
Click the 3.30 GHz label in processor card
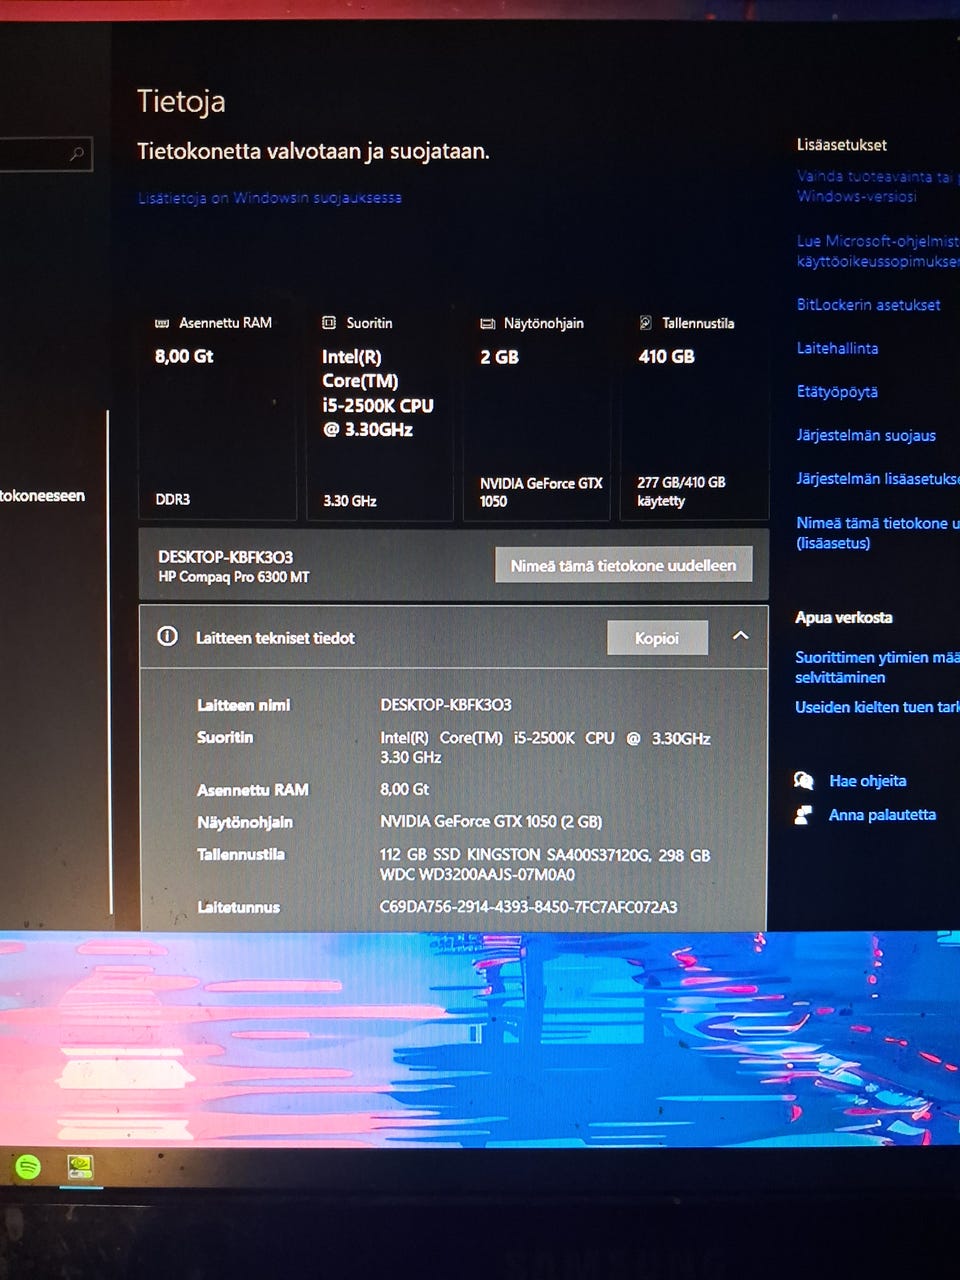click(349, 500)
